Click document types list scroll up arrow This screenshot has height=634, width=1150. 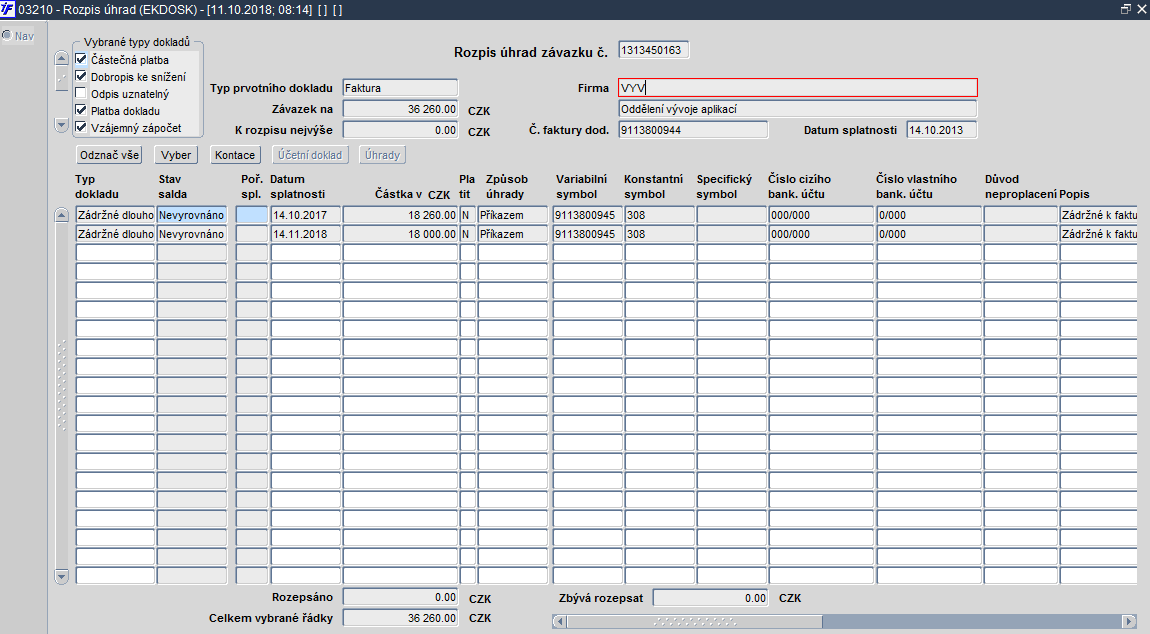pyautogui.click(x=62, y=59)
